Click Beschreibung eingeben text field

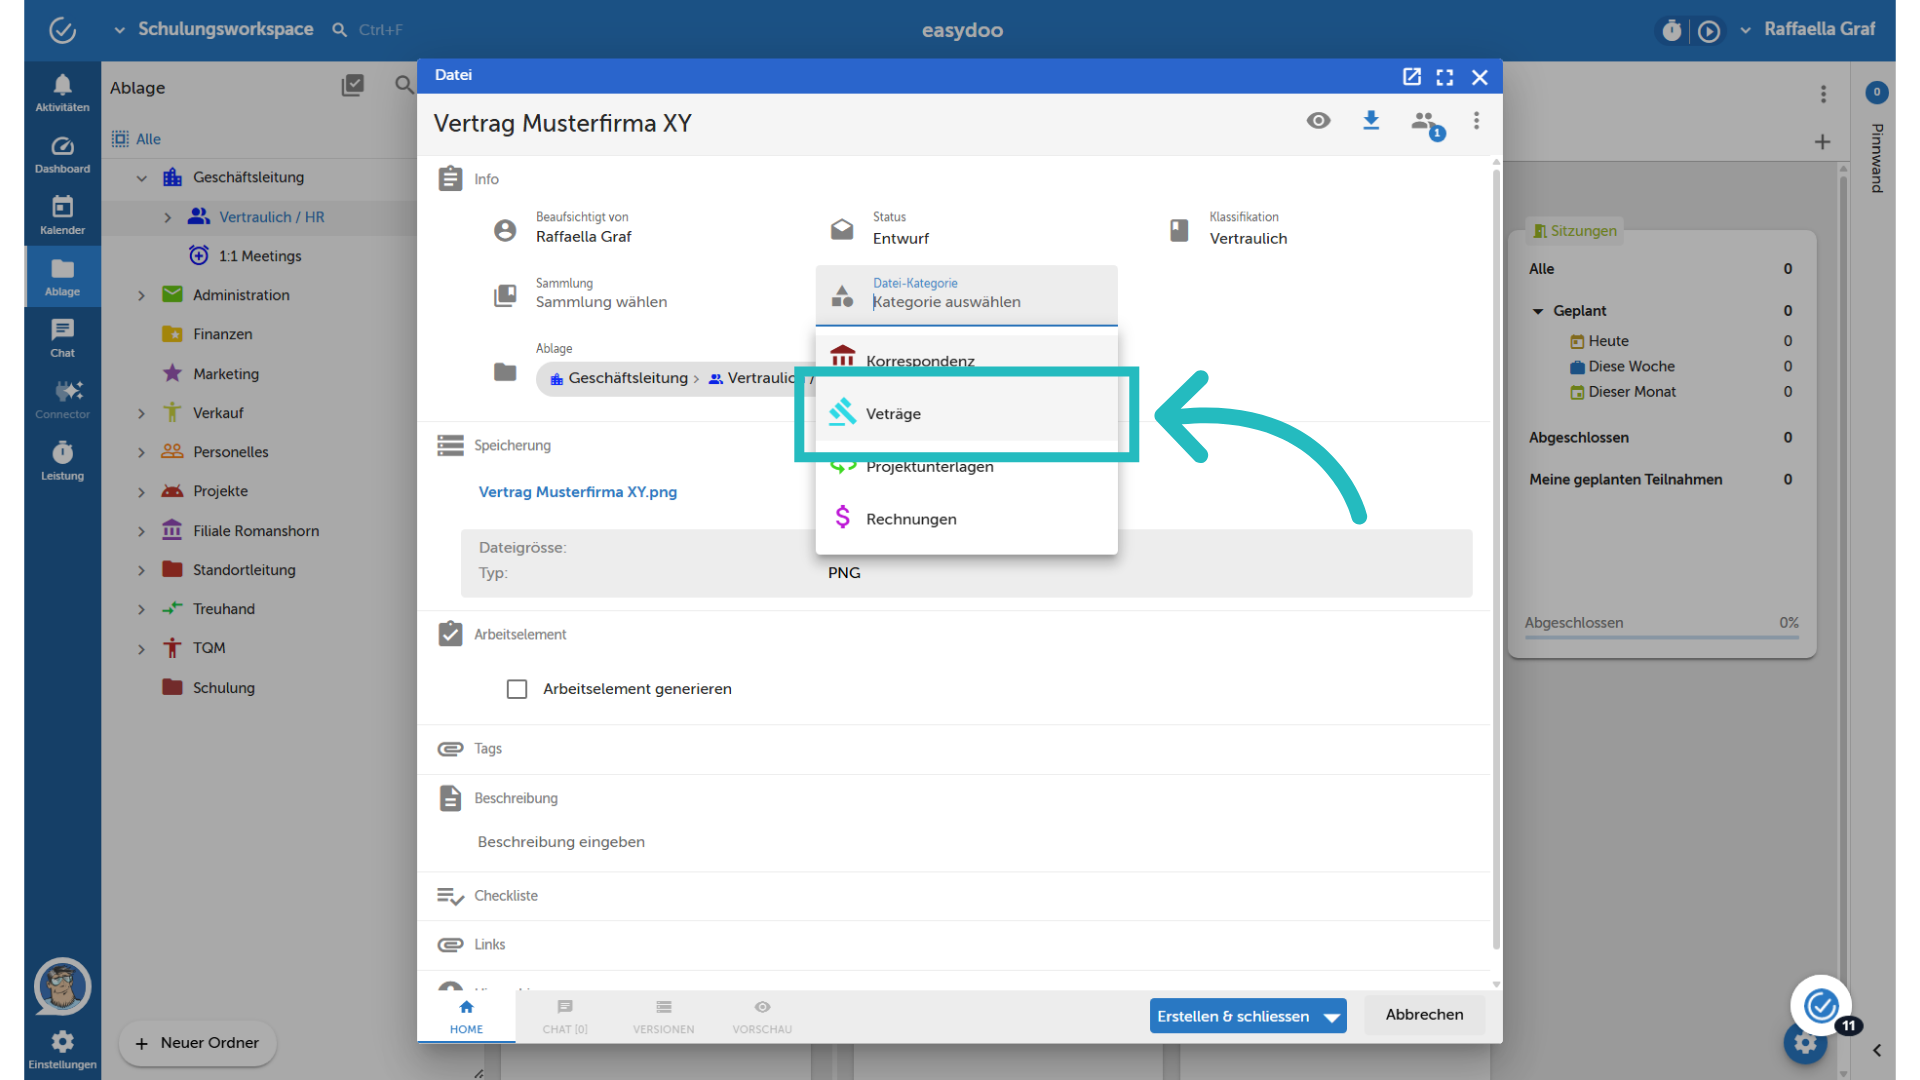[561, 842]
